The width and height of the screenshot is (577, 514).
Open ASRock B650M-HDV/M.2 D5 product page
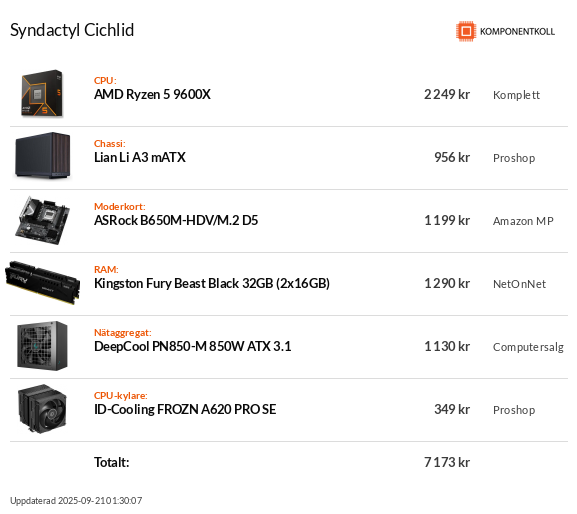[x=176, y=220]
